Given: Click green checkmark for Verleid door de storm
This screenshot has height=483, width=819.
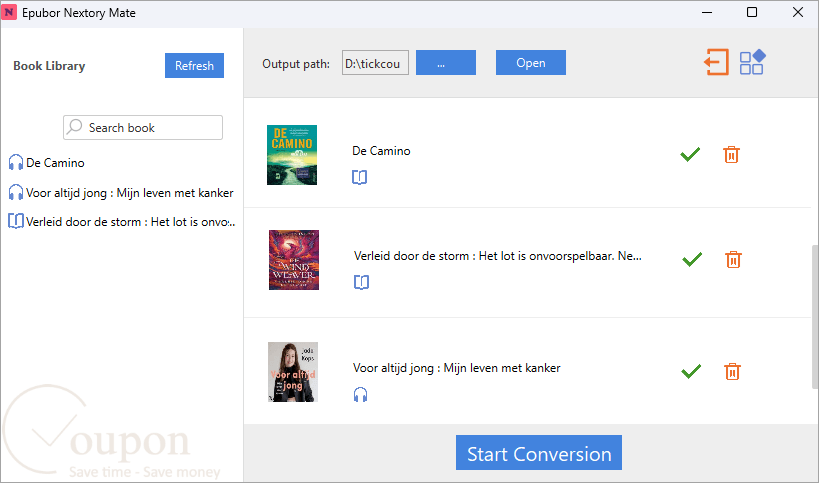Looking at the screenshot, I should (x=692, y=260).
